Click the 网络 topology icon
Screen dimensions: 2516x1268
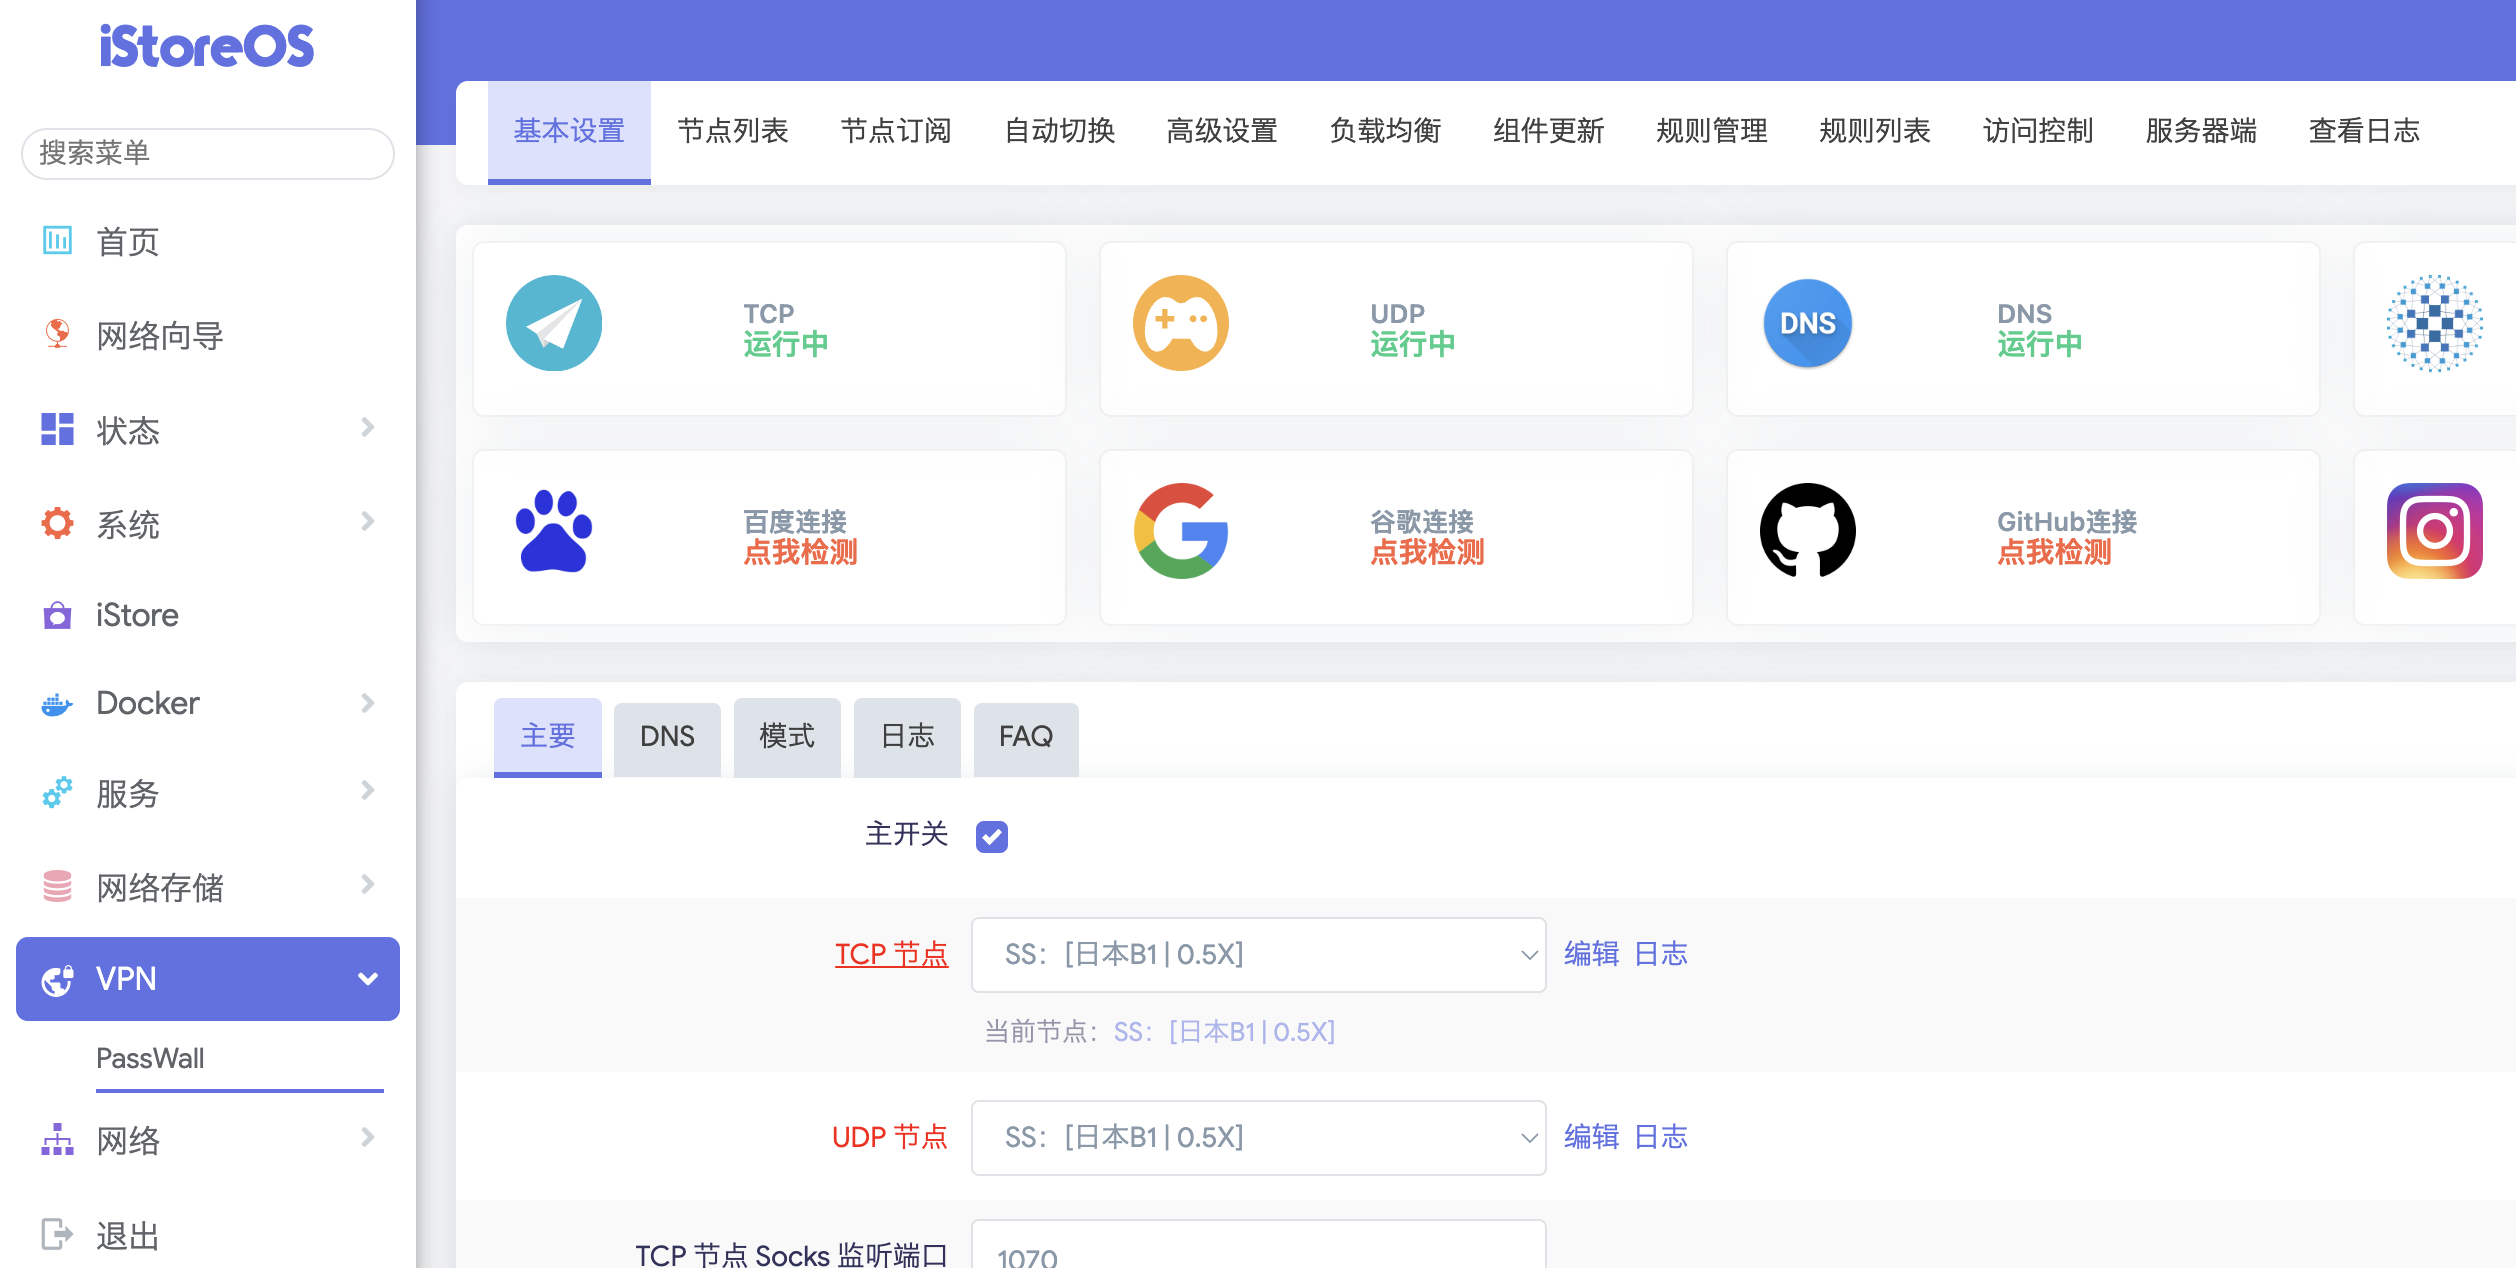[x=57, y=1139]
